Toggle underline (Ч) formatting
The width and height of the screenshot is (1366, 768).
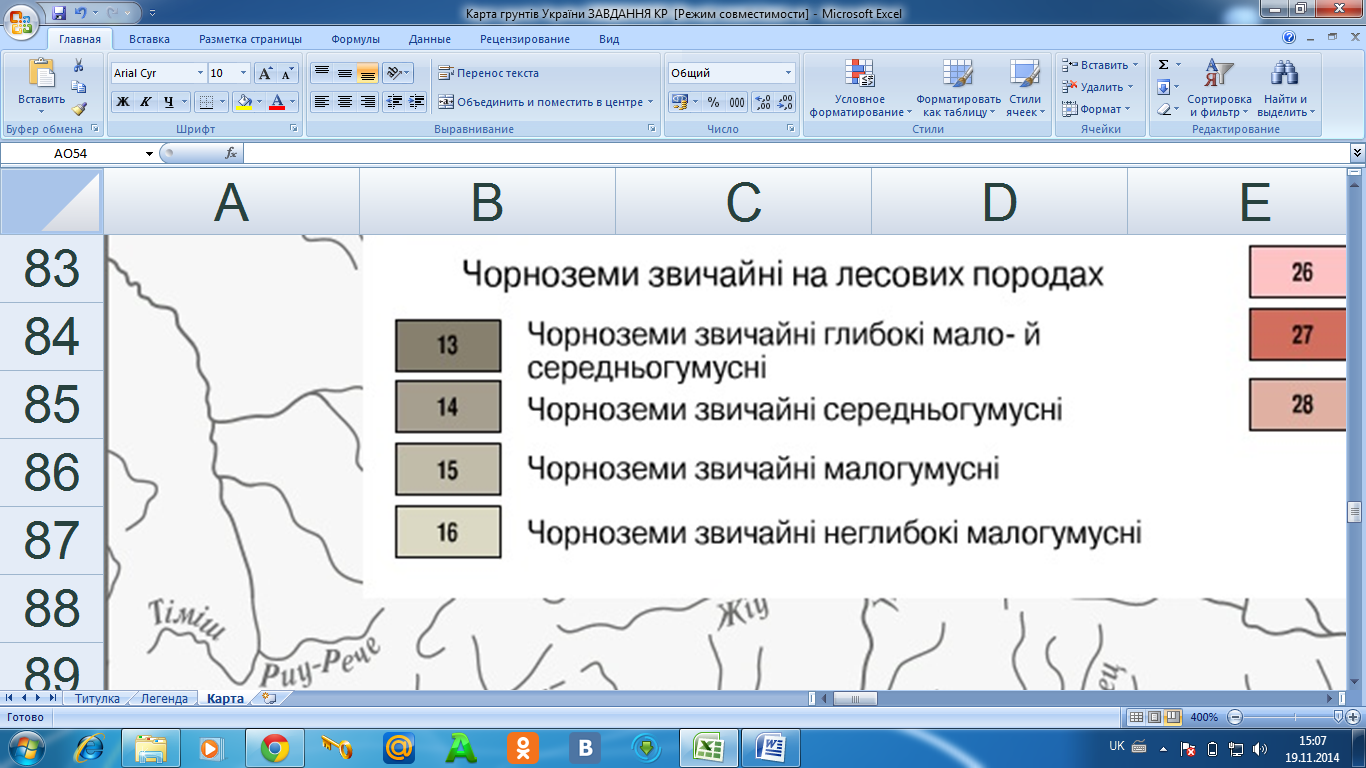[169, 102]
